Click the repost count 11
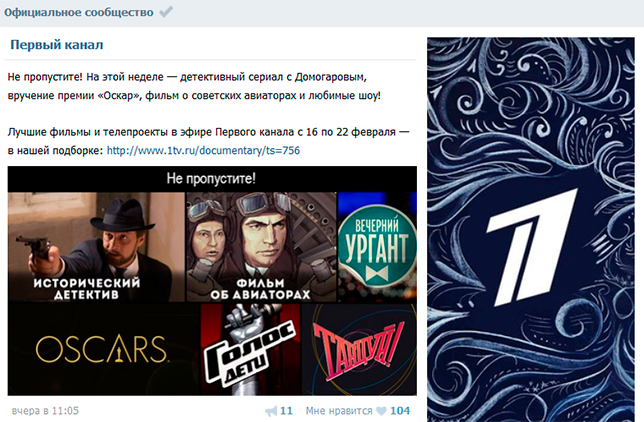The image size is (644, 422). coord(286,410)
